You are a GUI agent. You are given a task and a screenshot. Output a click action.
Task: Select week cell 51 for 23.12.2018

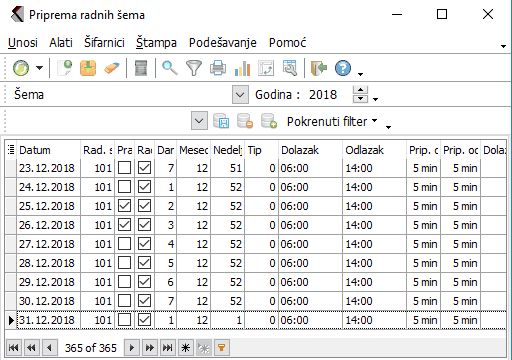[228, 168]
